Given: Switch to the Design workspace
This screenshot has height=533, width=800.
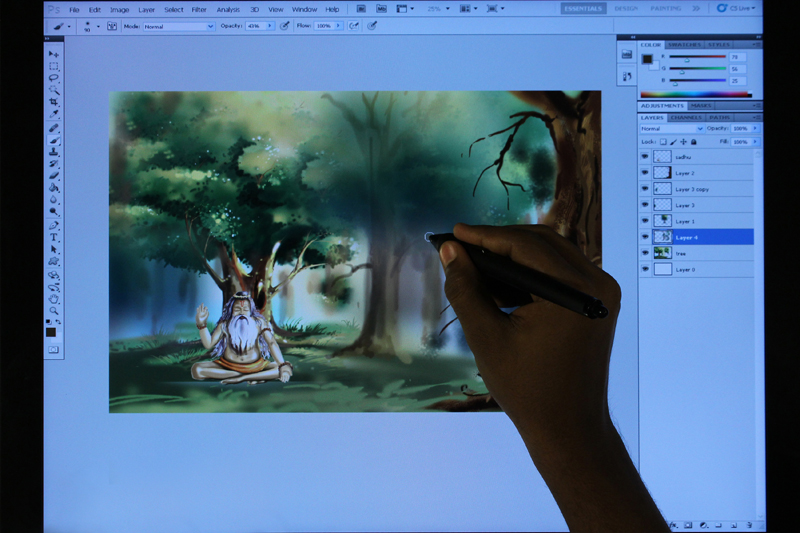Looking at the screenshot, I should (x=626, y=8).
